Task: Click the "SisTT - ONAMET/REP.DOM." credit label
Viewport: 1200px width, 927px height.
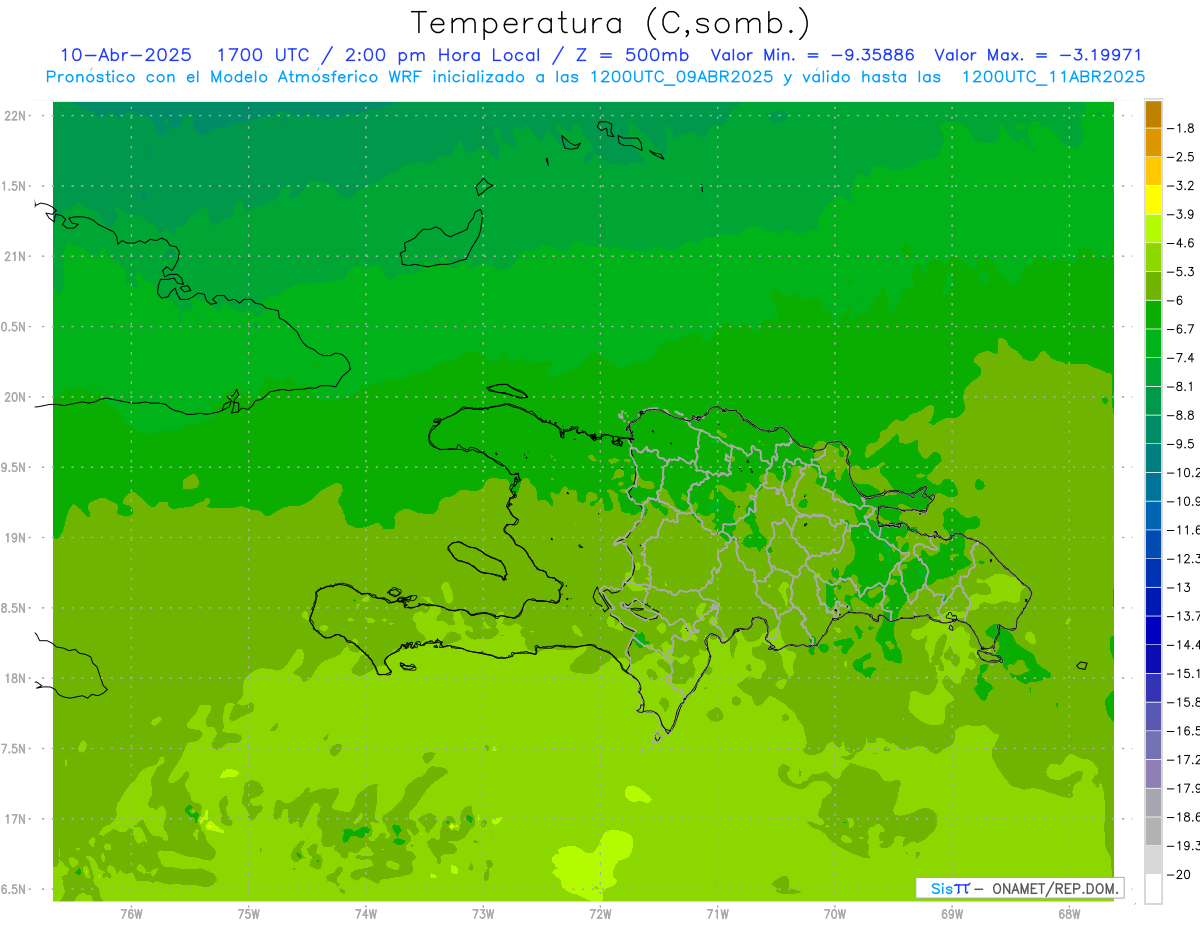Action: [x=1020, y=888]
